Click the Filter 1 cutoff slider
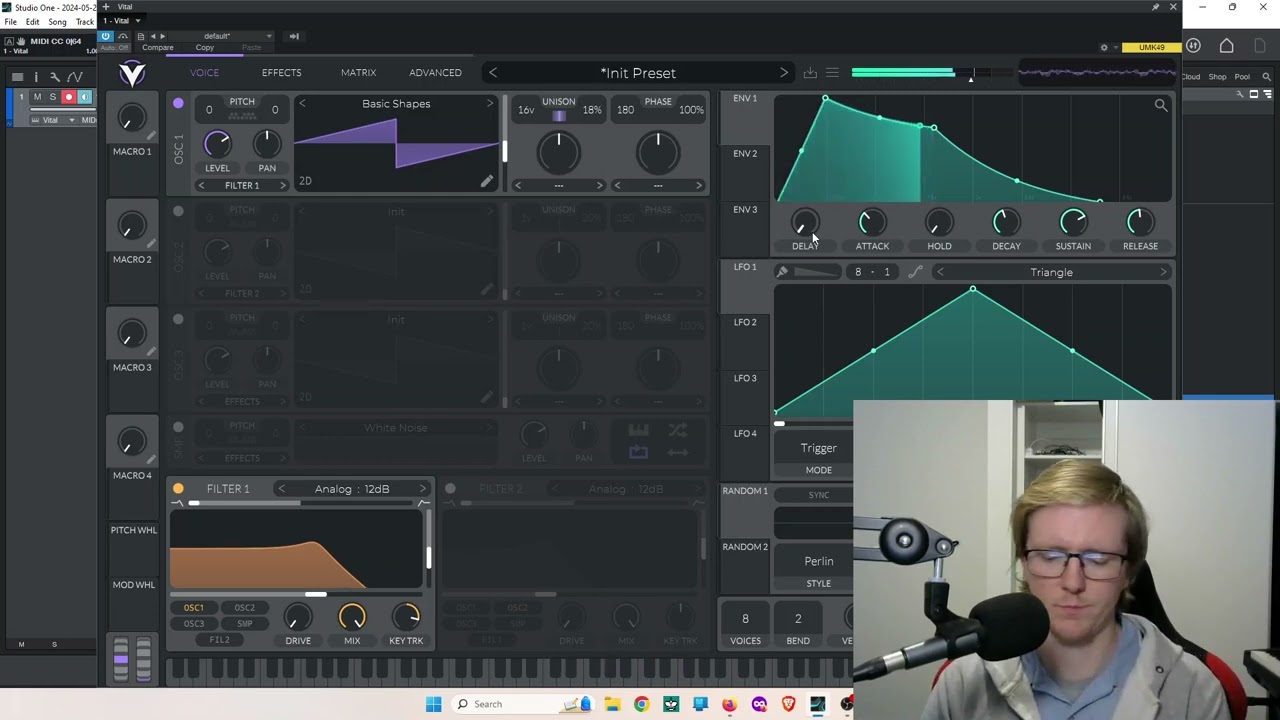The width and height of the screenshot is (1280, 720). point(298,594)
